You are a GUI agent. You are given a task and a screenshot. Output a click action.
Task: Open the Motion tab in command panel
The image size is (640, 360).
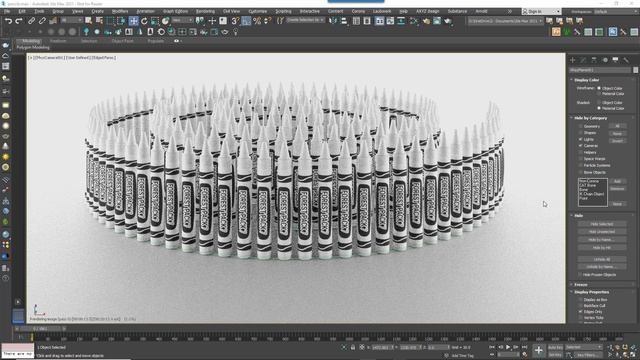pos(605,60)
